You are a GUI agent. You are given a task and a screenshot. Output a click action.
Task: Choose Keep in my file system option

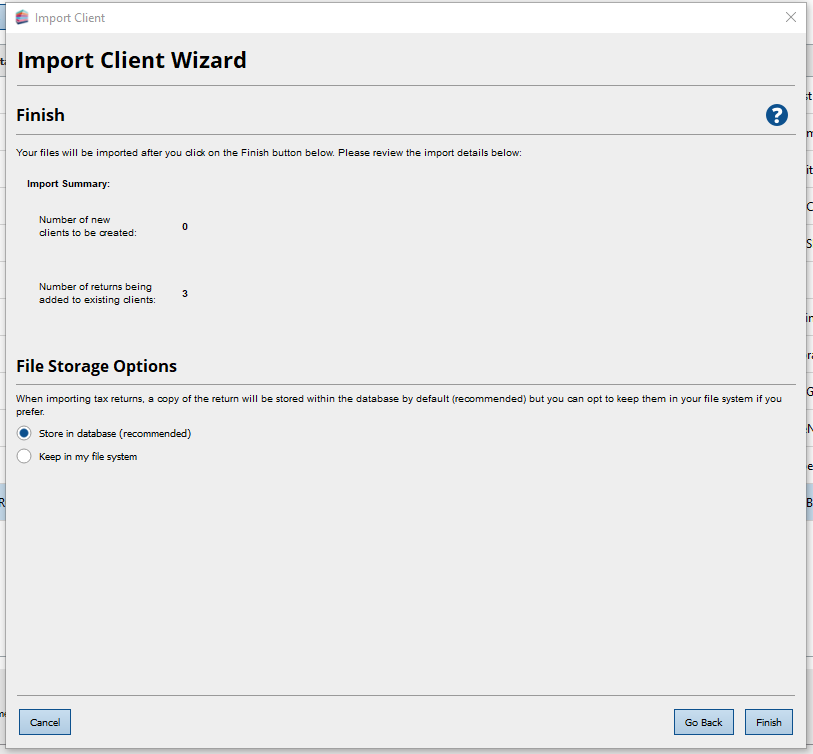(x=25, y=456)
